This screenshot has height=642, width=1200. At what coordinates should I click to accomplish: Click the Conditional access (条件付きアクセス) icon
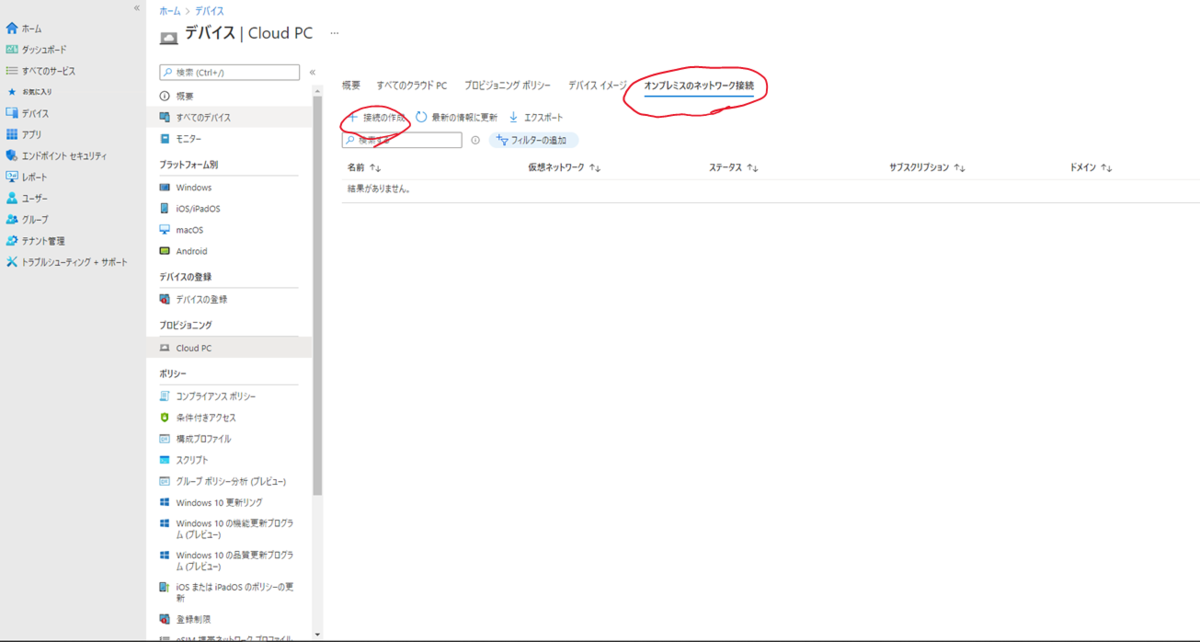165,417
